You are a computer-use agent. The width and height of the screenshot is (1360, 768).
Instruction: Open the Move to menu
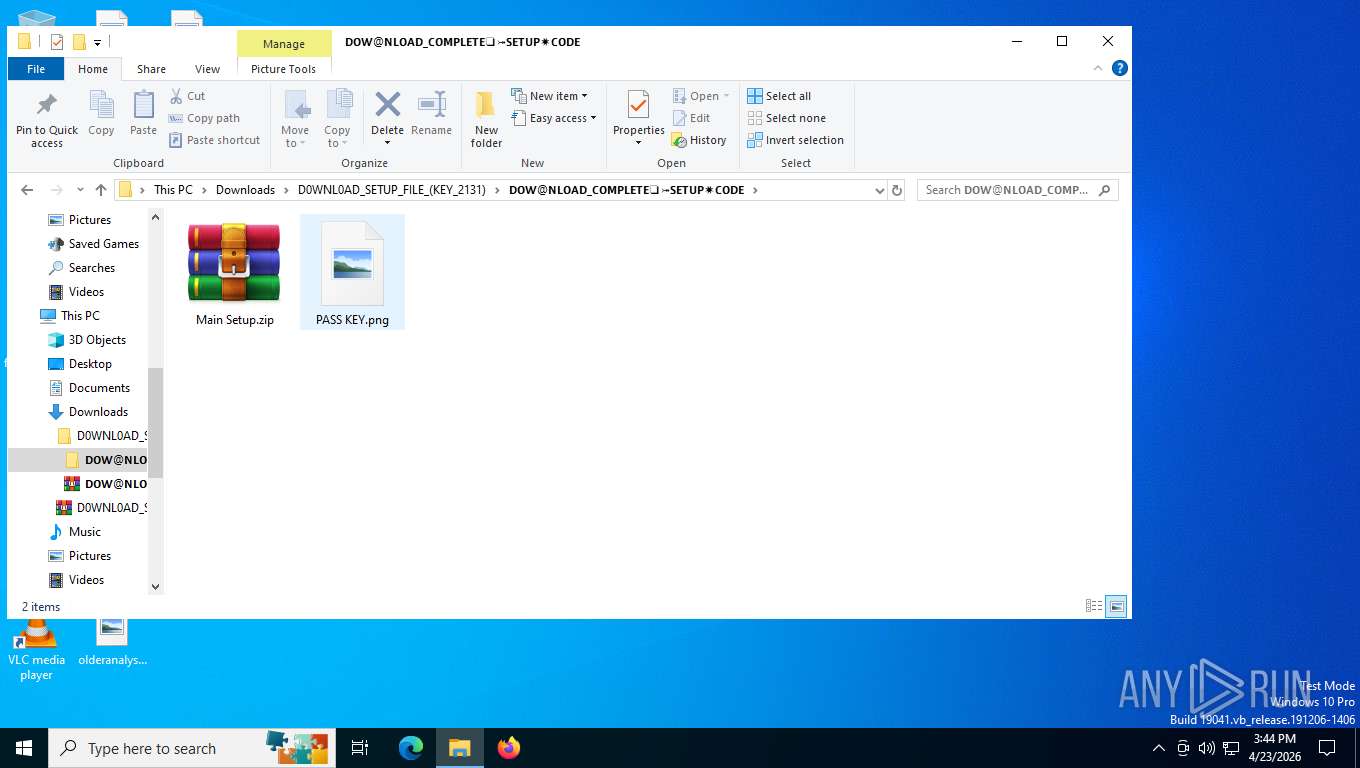point(295,119)
